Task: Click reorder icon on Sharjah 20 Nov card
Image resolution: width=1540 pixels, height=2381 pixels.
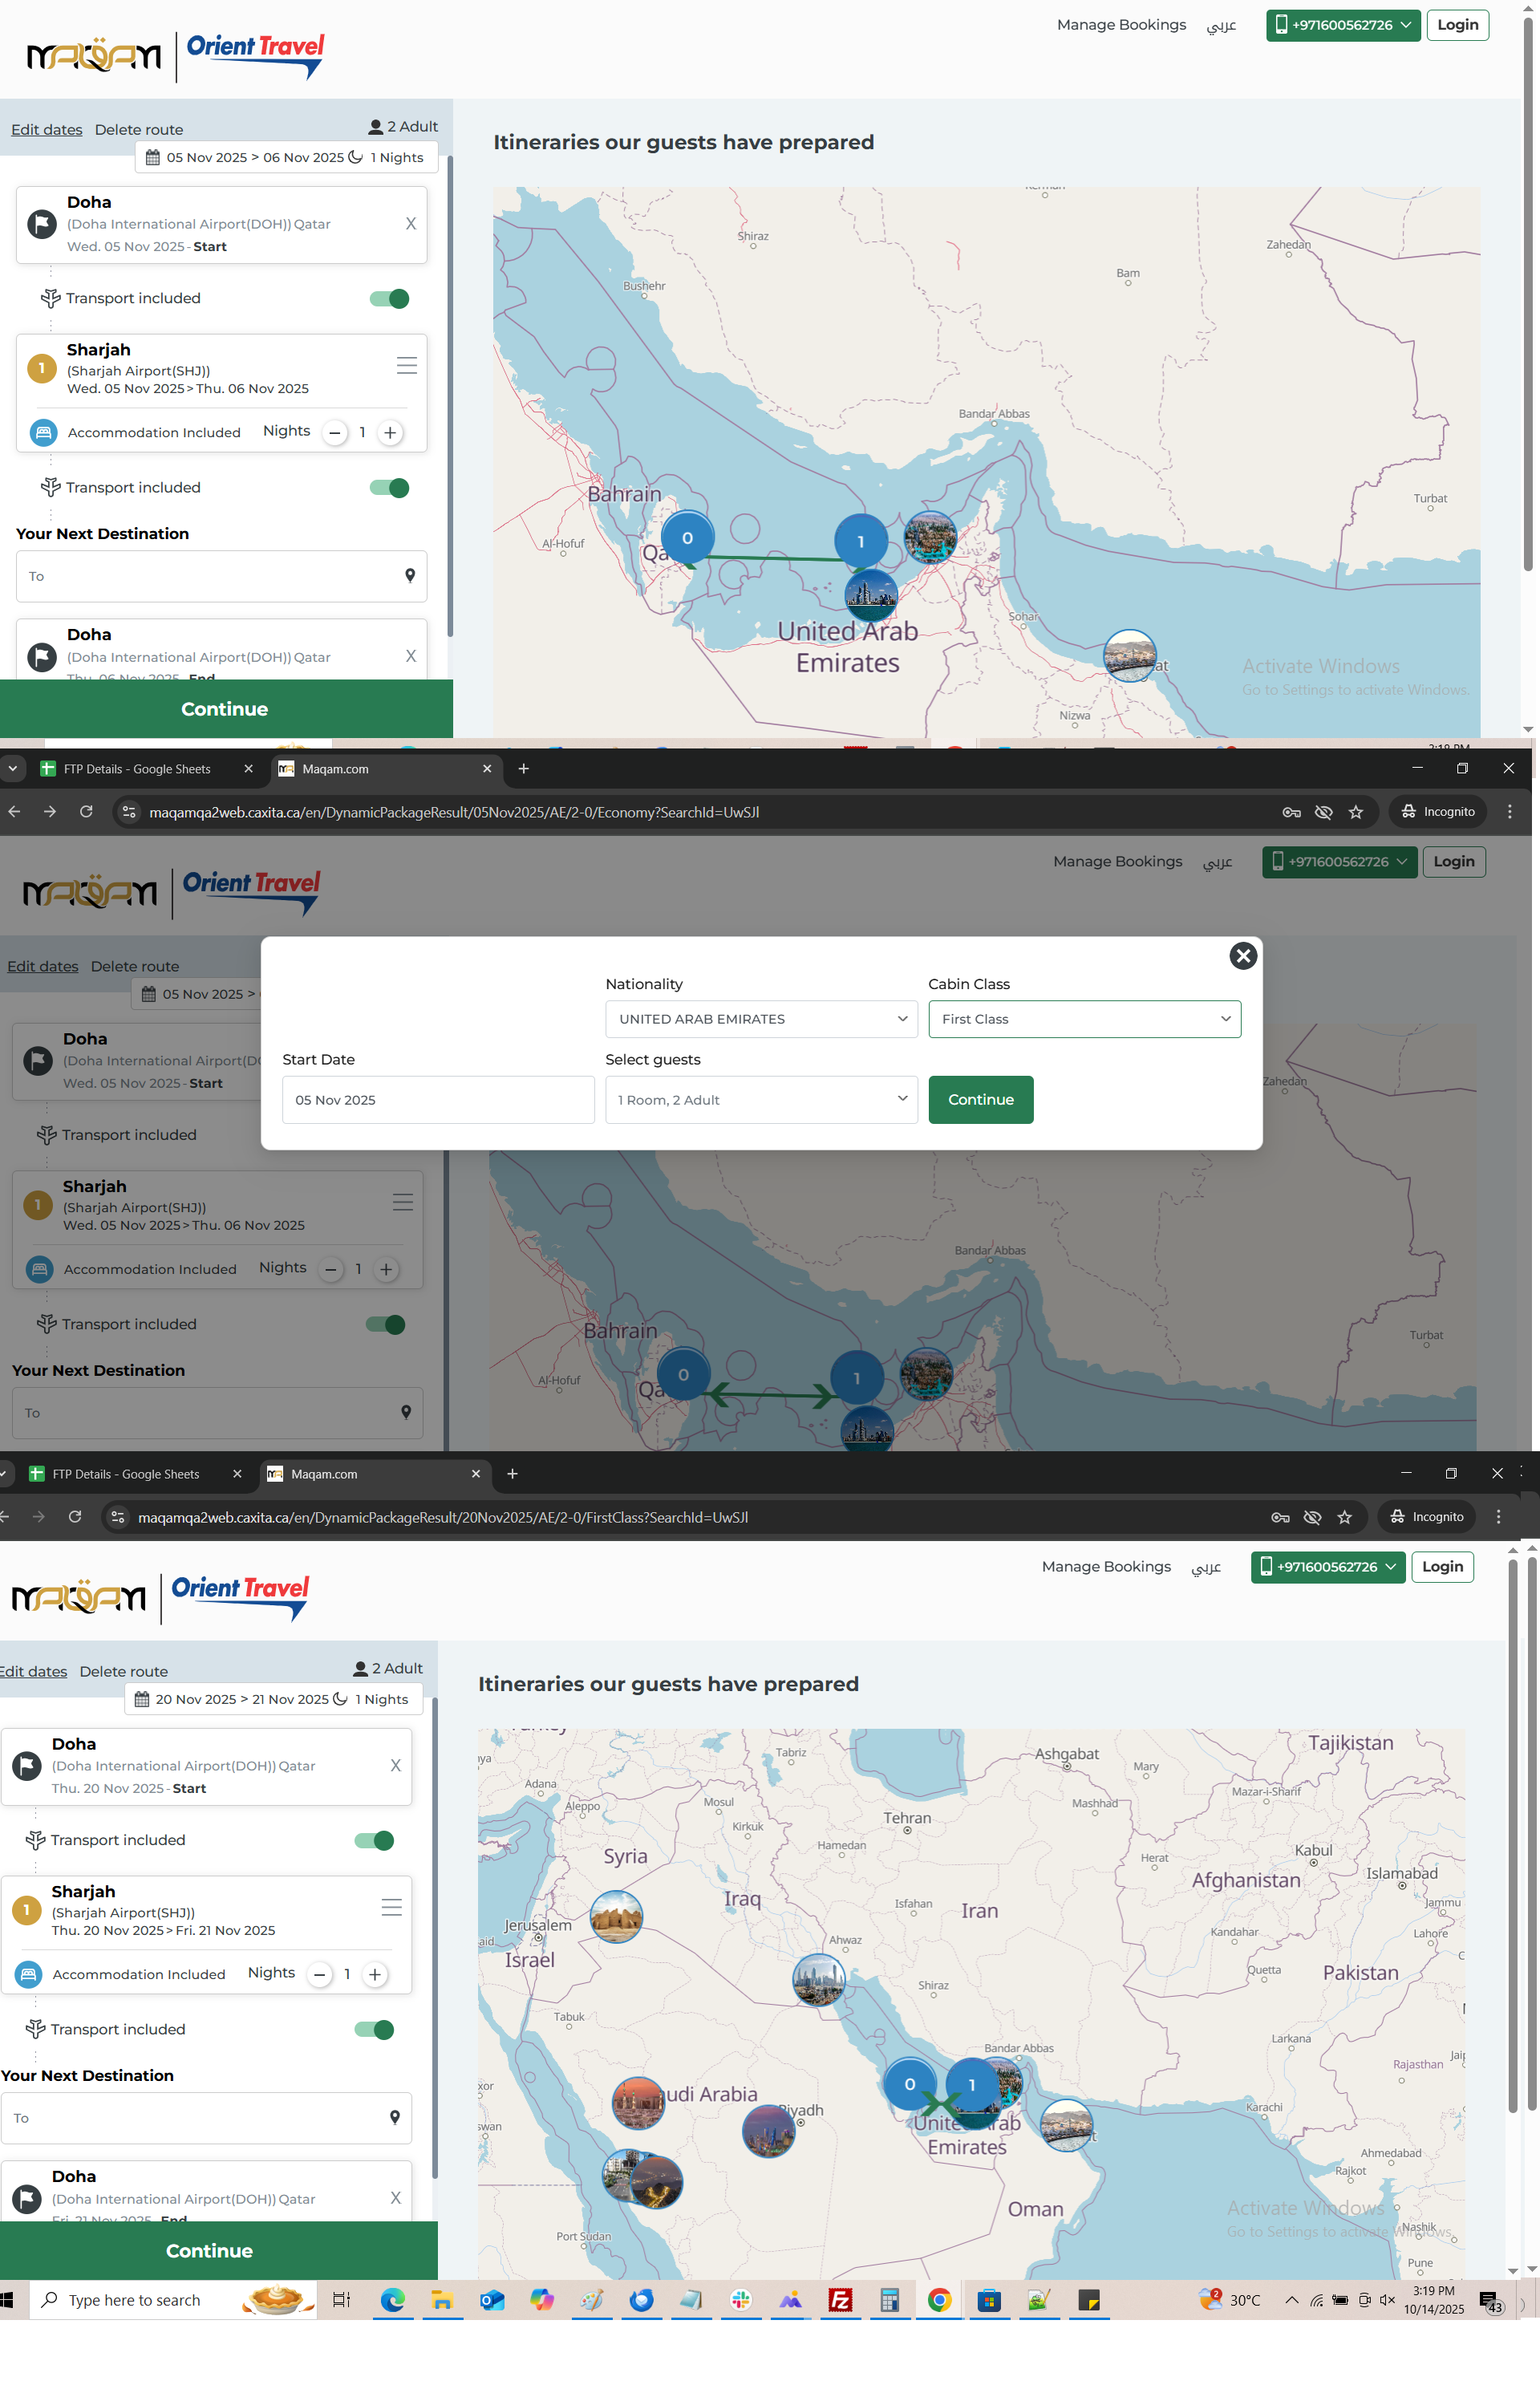Action: tap(391, 1907)
